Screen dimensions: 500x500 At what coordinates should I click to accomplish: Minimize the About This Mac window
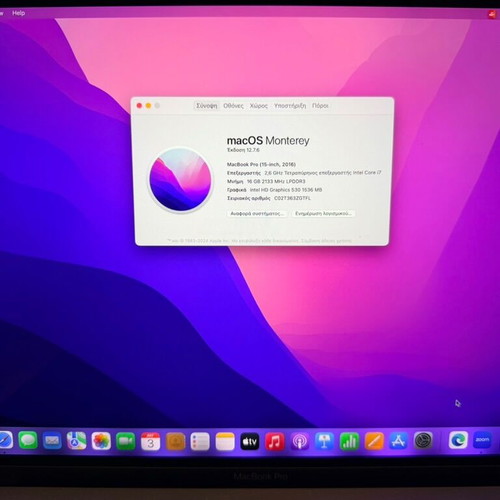(x=148, y=106)
